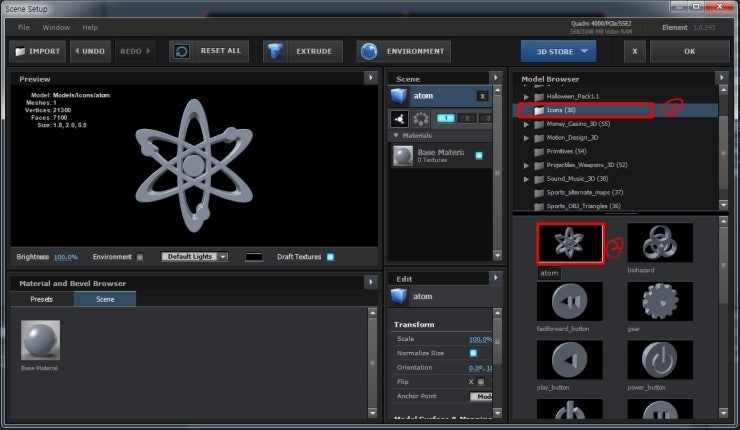The width and height of the screenshot is (740, 430).
Task: Click the Extrude tool icon
Action: click(275, 51)
